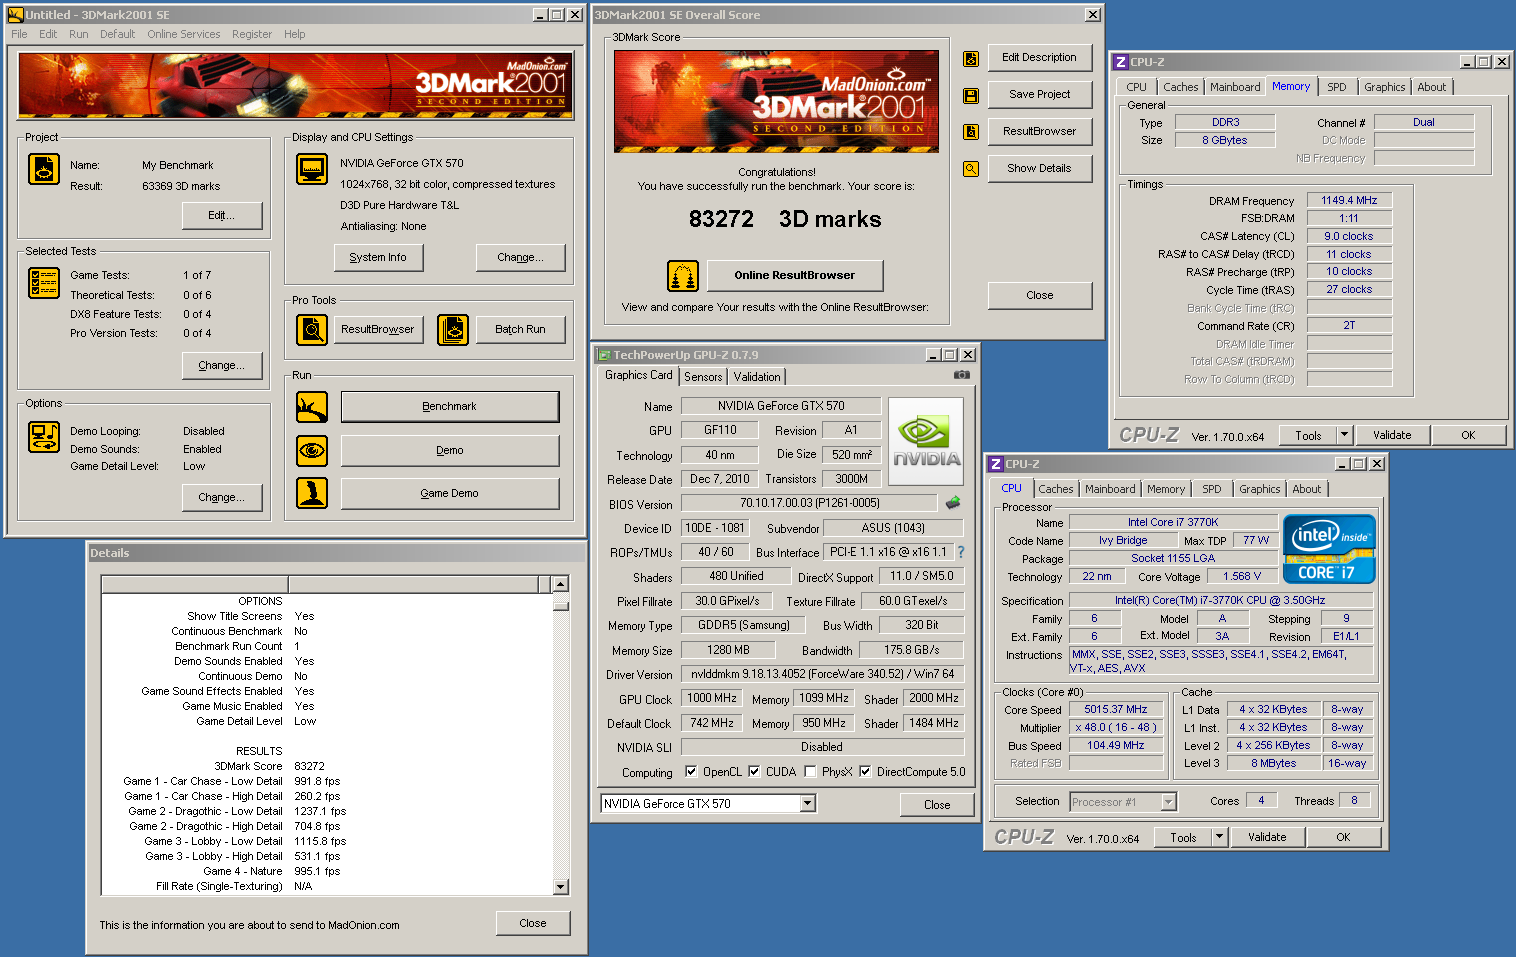This screenshot has width=1516, height=957.
Task: Click the Save Project button
Action: click(x=1040, y=94)
